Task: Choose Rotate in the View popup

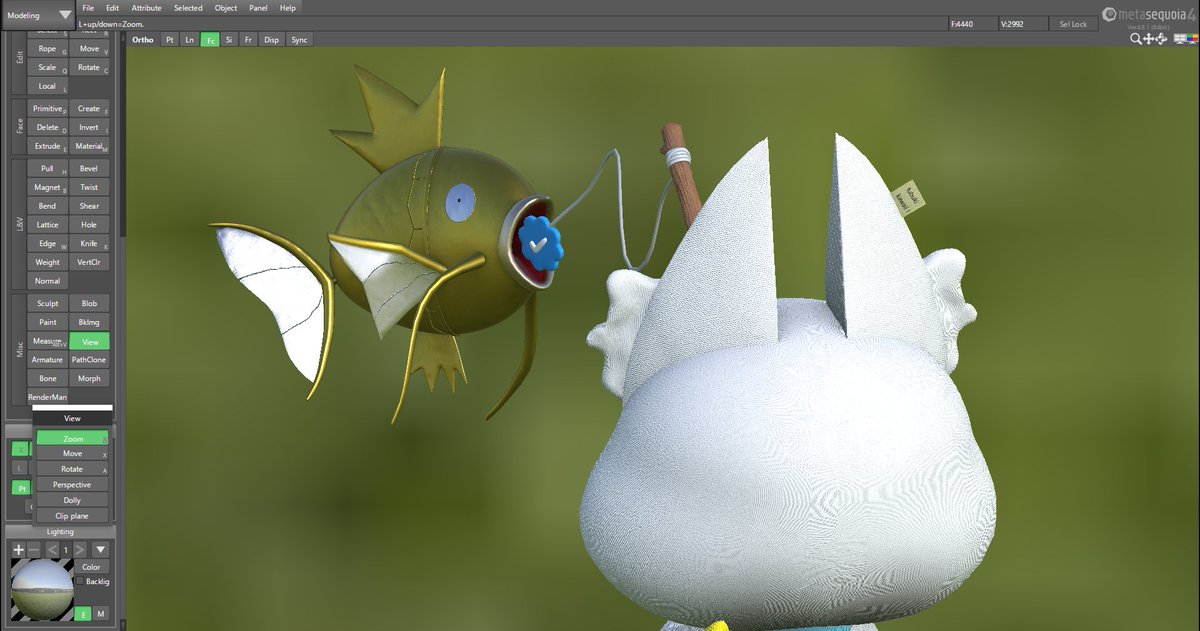Action: 72,469
